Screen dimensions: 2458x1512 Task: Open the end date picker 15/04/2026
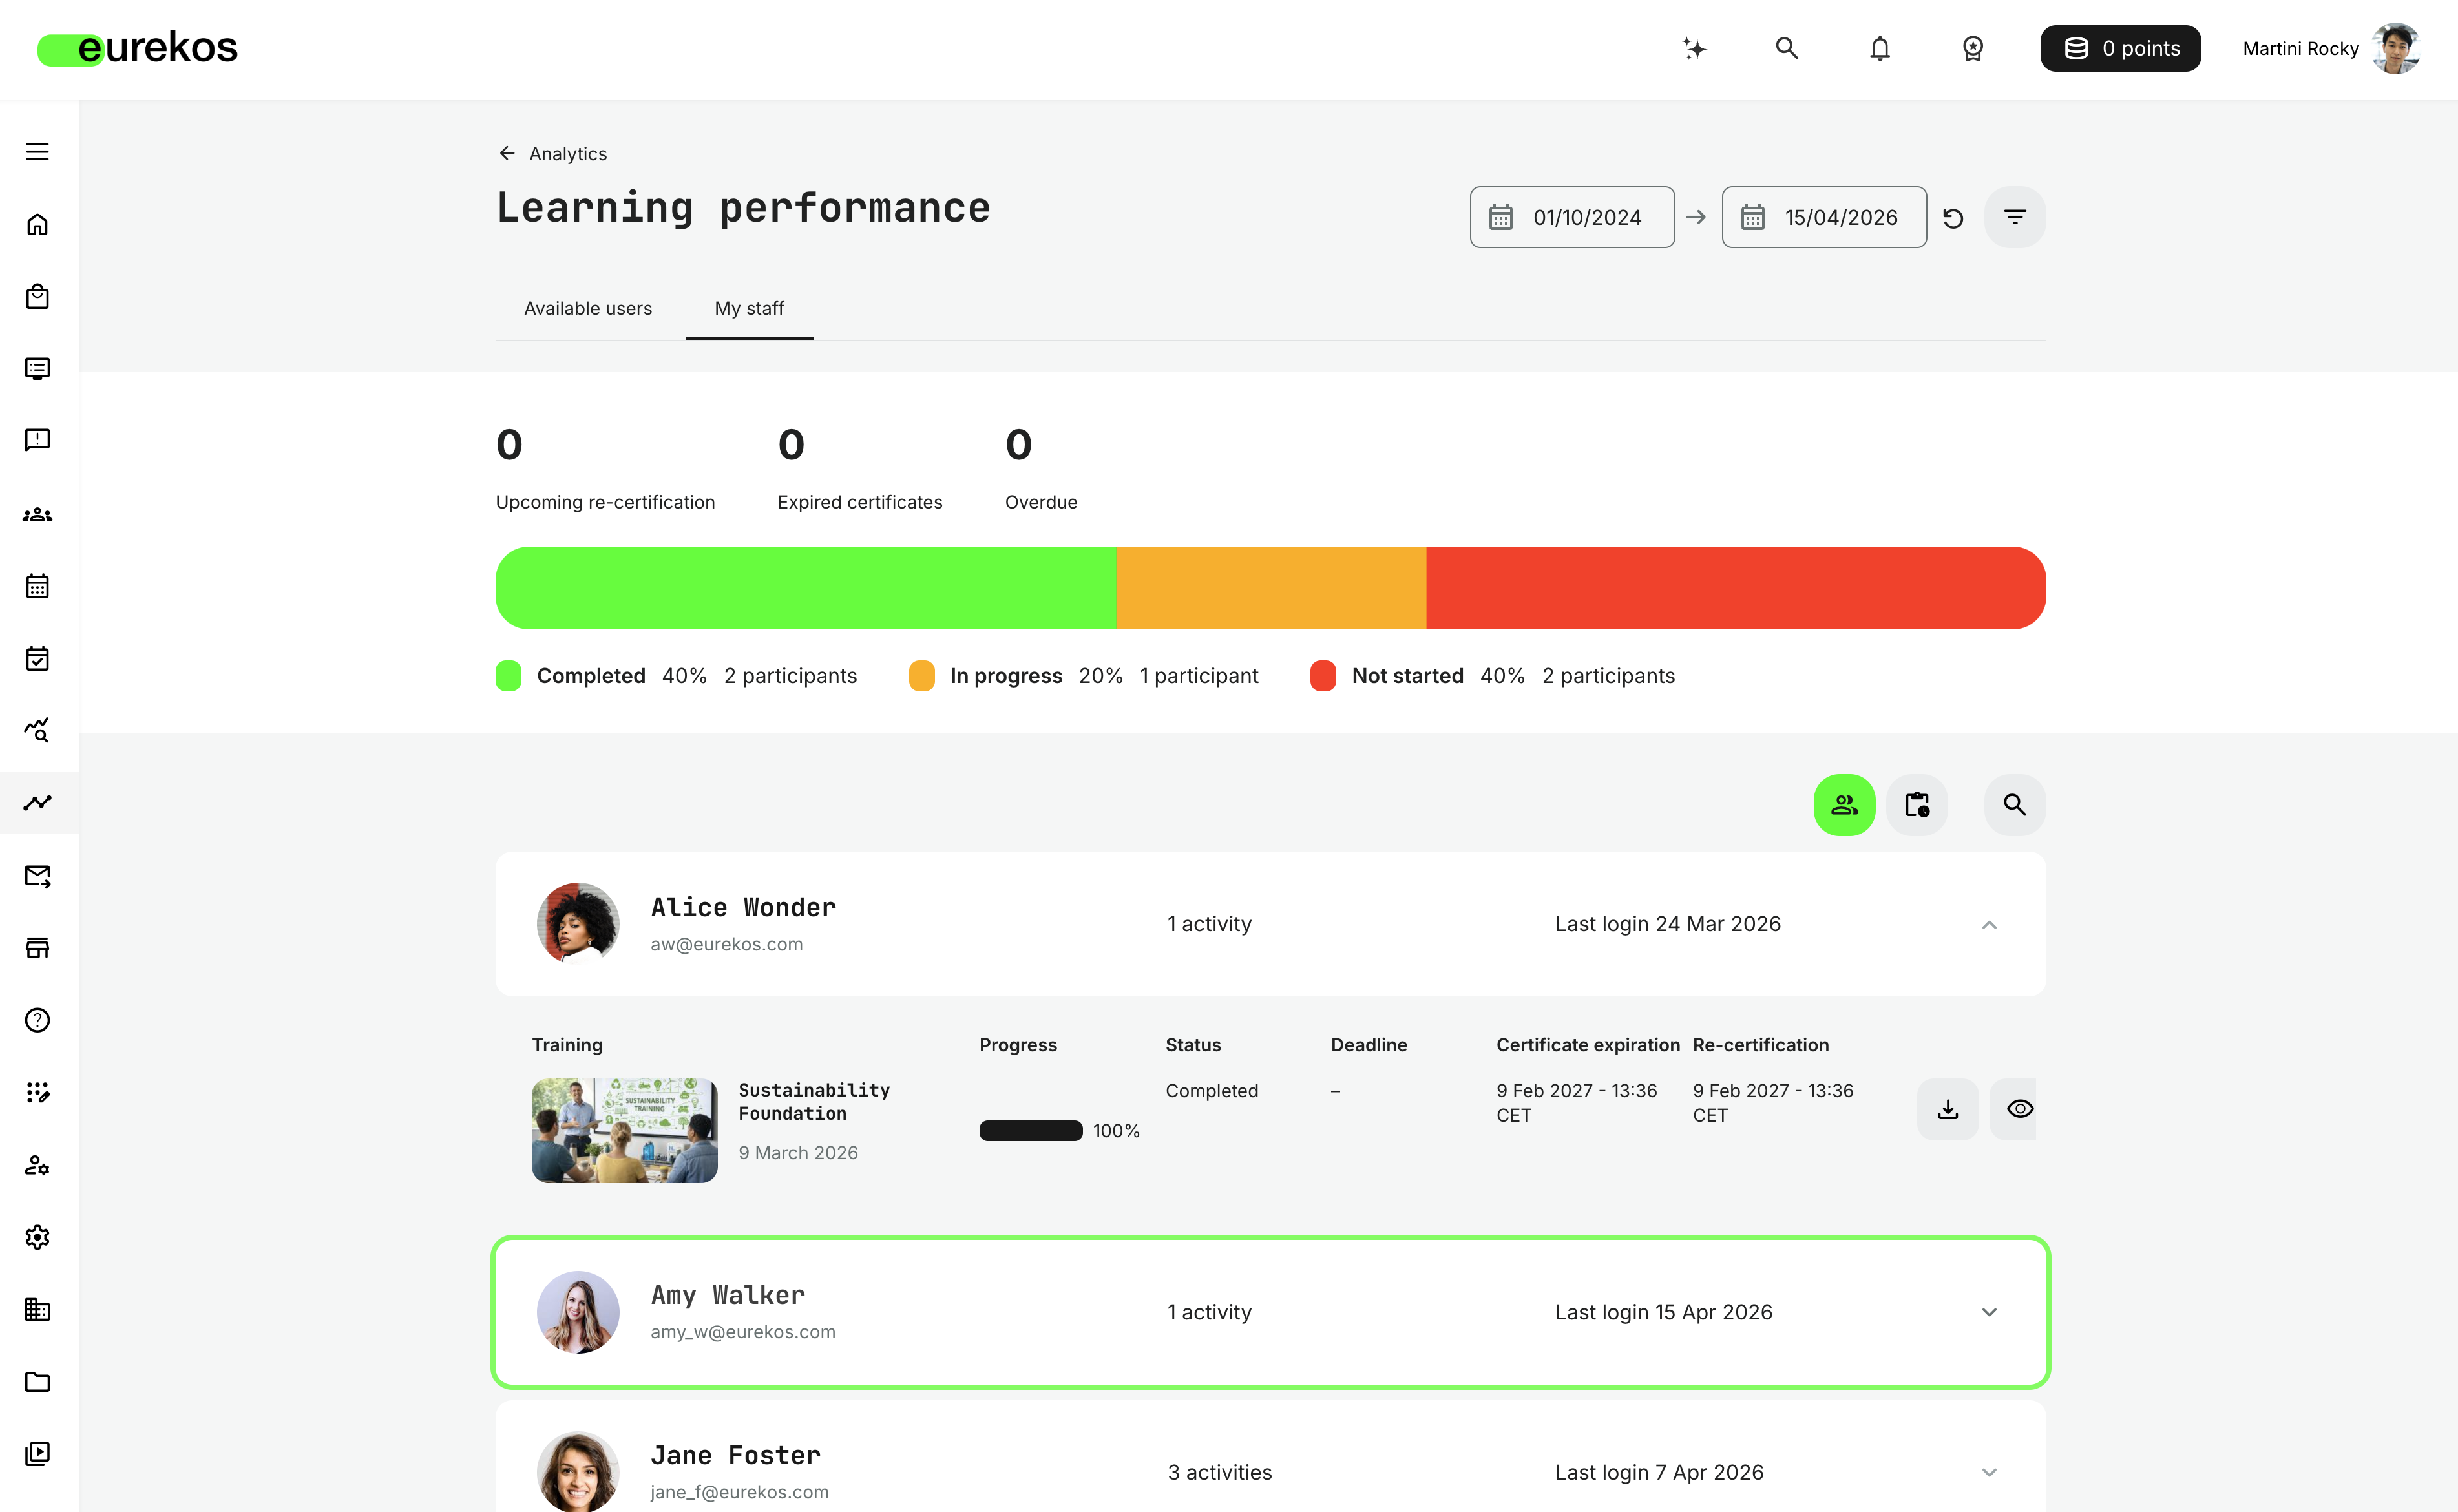[1824, 217]
